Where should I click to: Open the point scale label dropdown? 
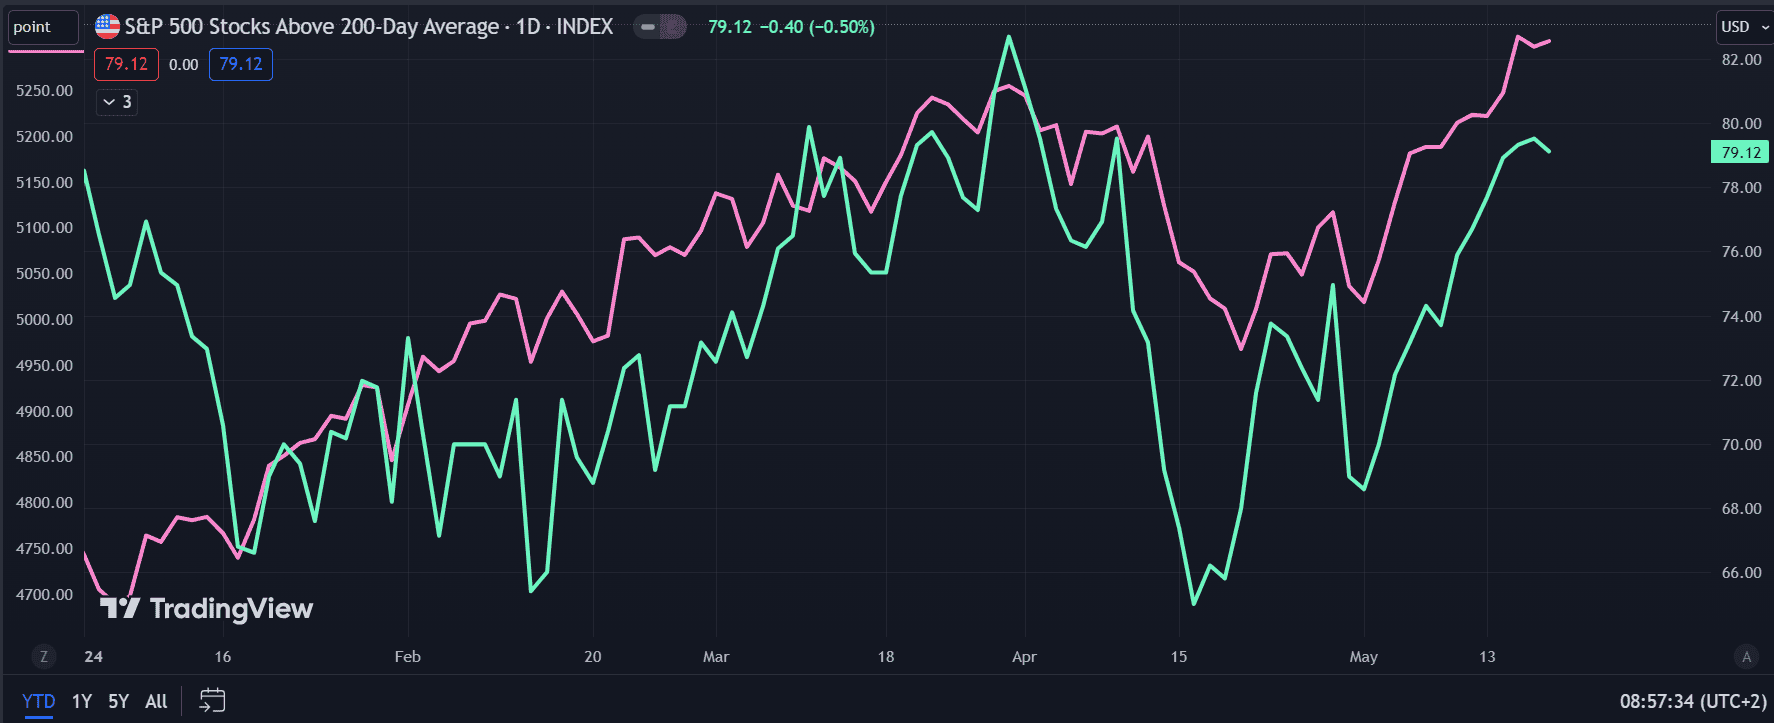[x=43, y=27]
